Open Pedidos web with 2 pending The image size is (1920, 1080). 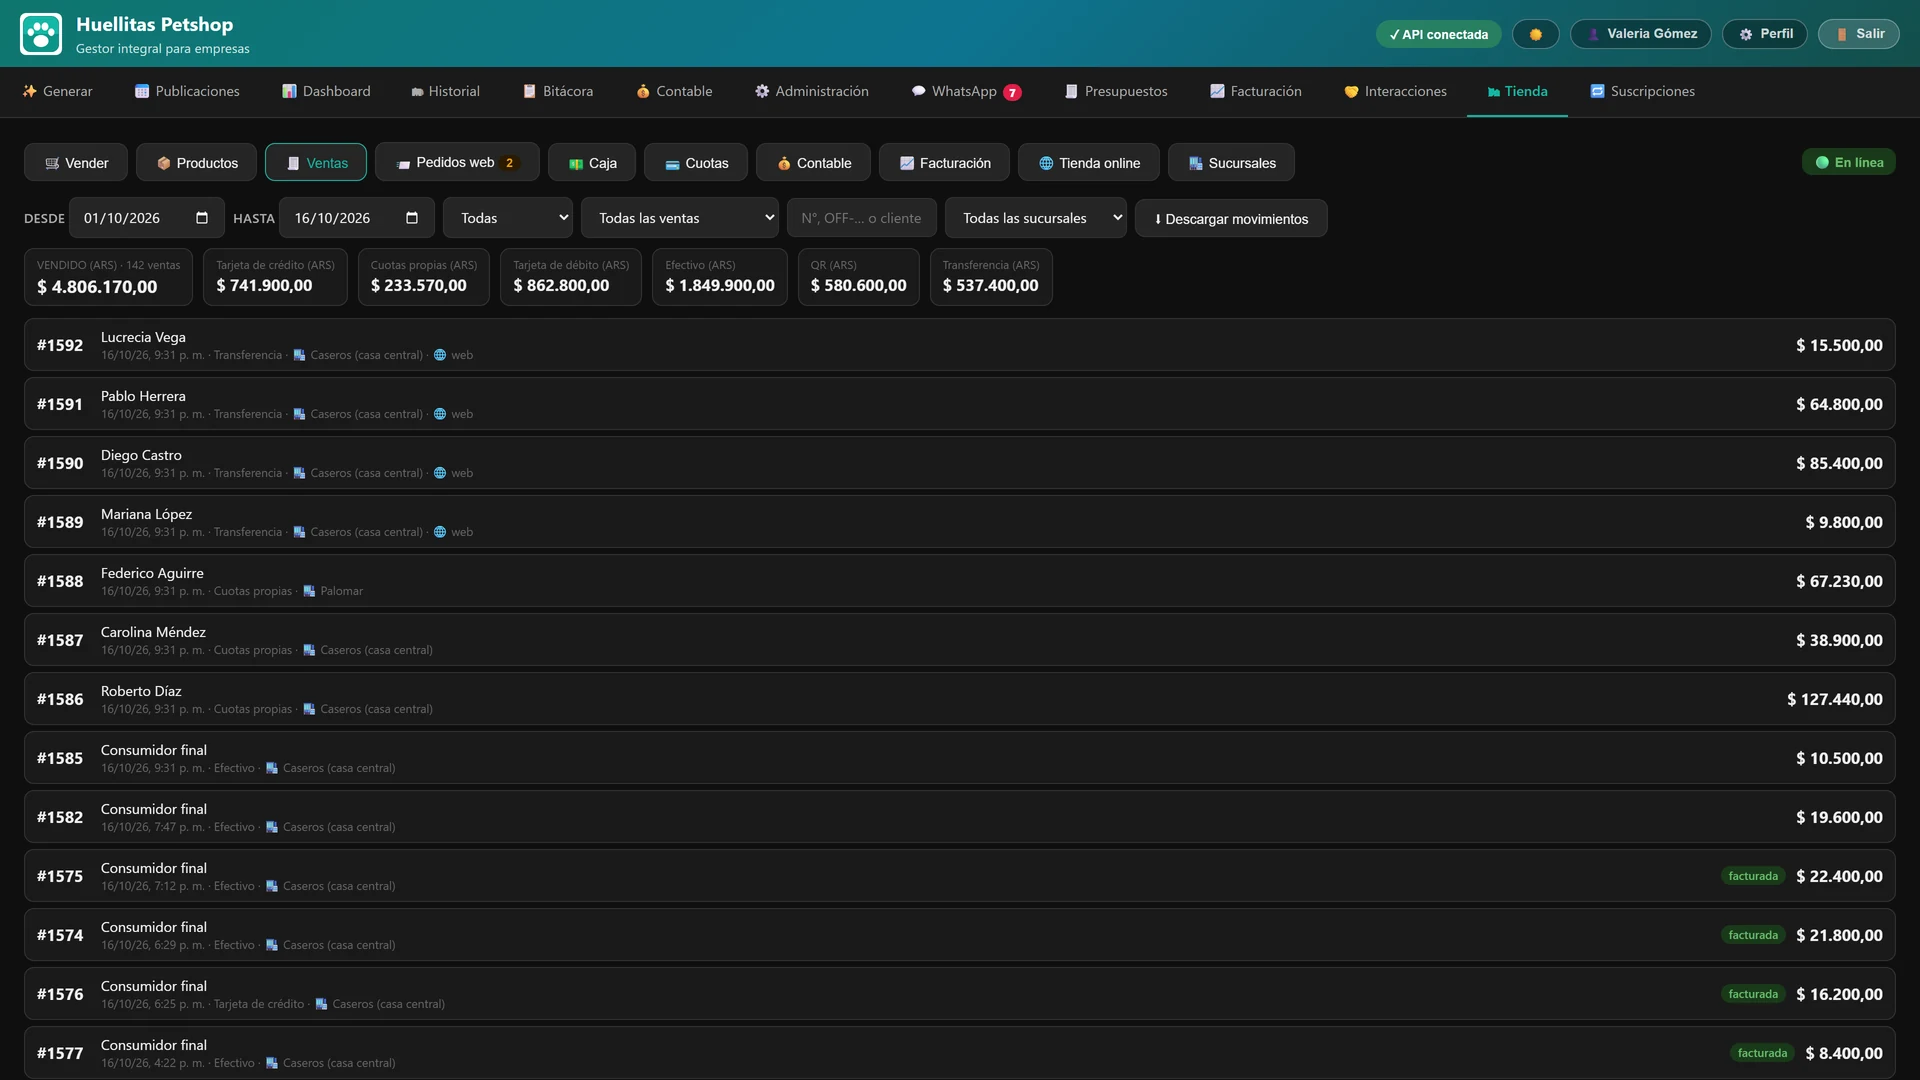click(x=457, y=162)
